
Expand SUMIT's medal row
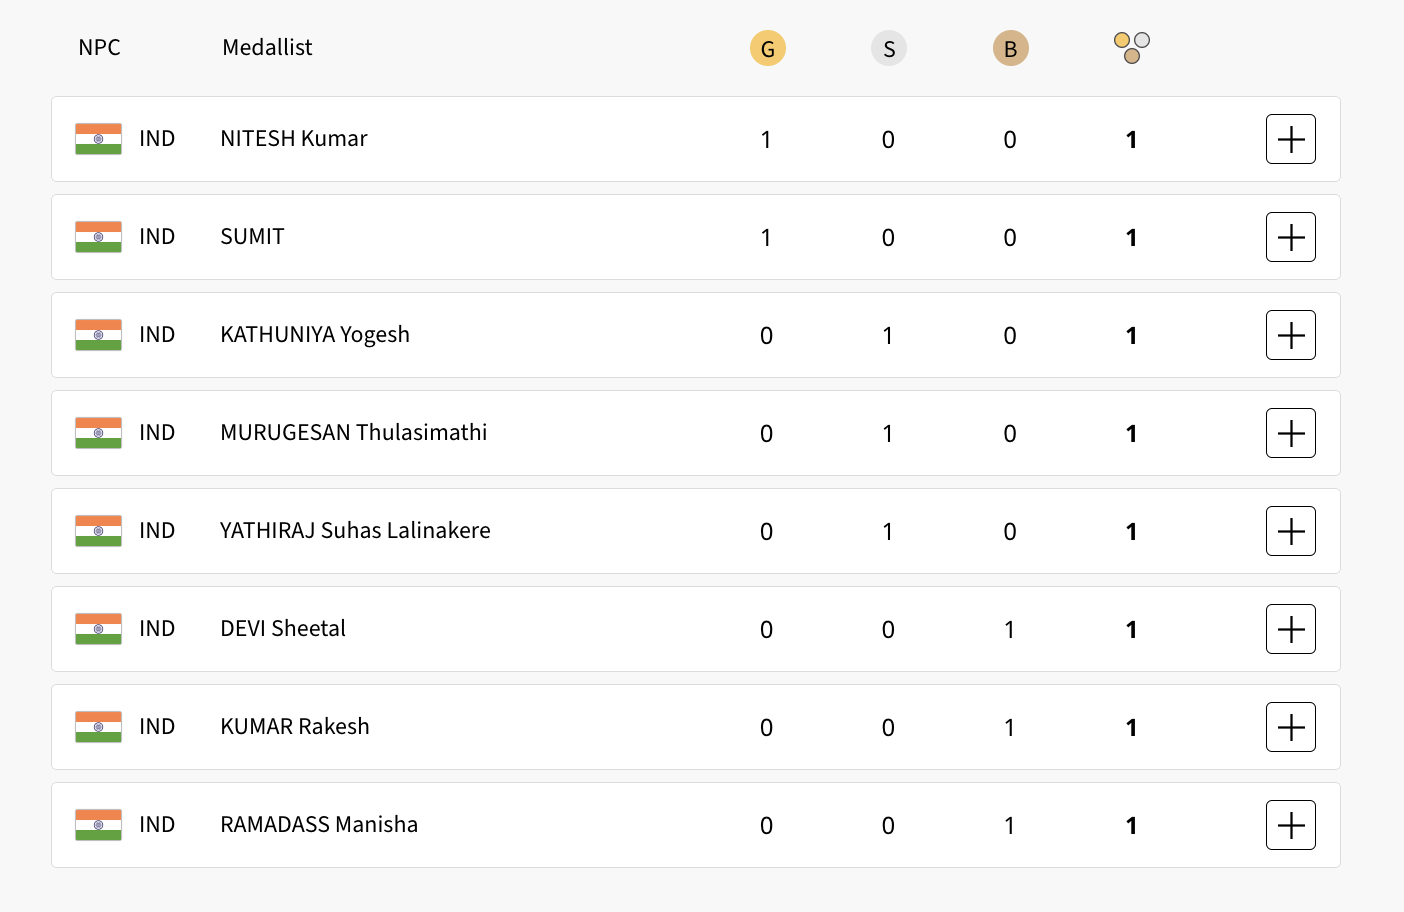click(x=1290, y=237)
